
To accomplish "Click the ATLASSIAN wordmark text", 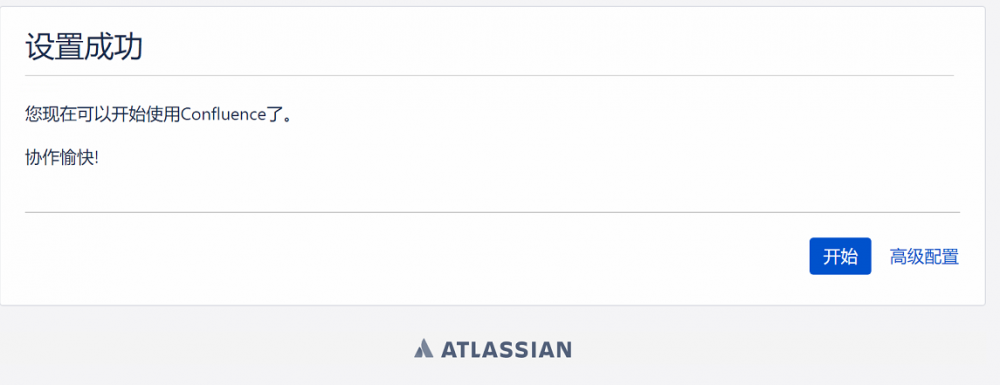I will click(x=505, y=349).
